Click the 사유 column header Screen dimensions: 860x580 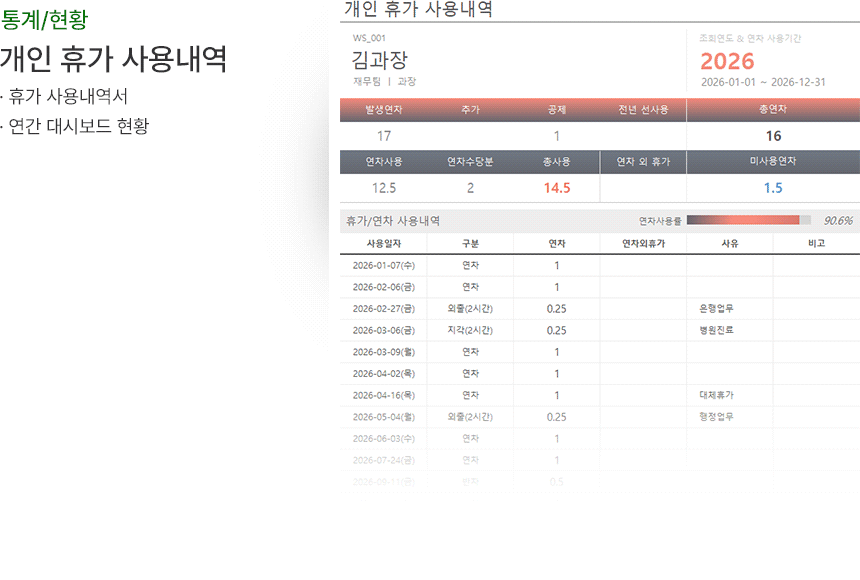(729, 243)
